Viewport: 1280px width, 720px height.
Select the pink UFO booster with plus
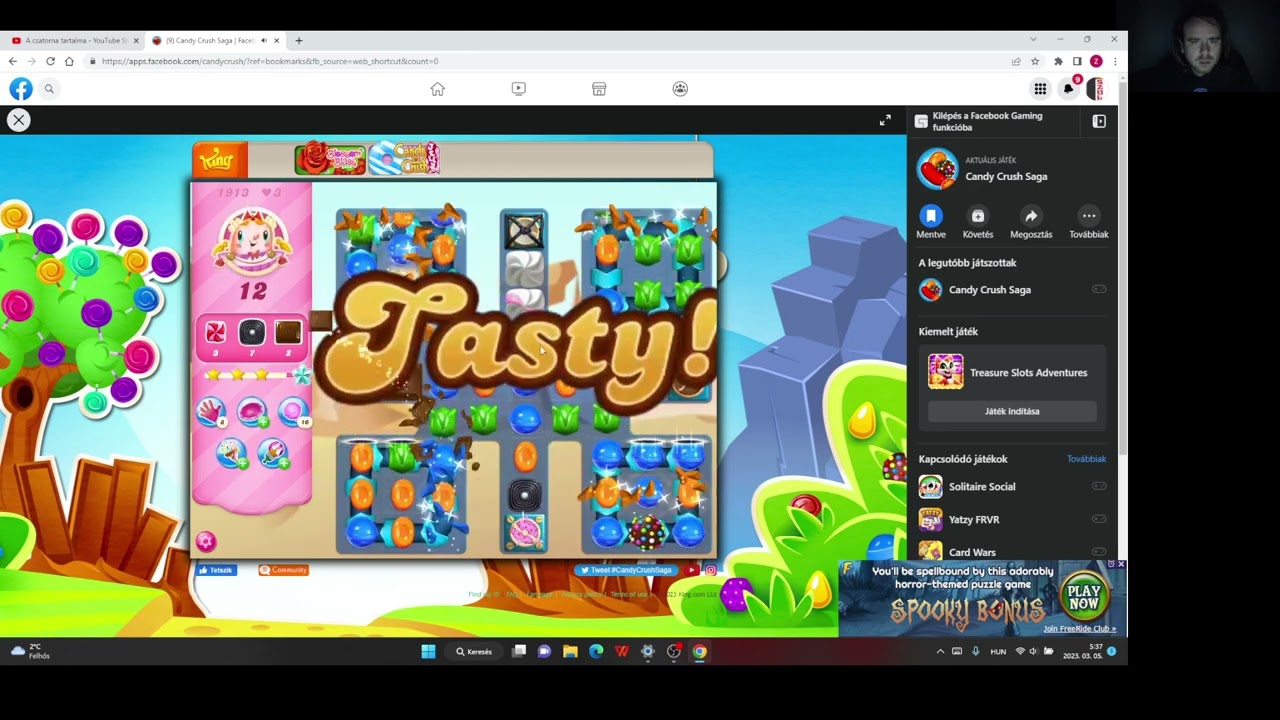click(x=251, y=411)
